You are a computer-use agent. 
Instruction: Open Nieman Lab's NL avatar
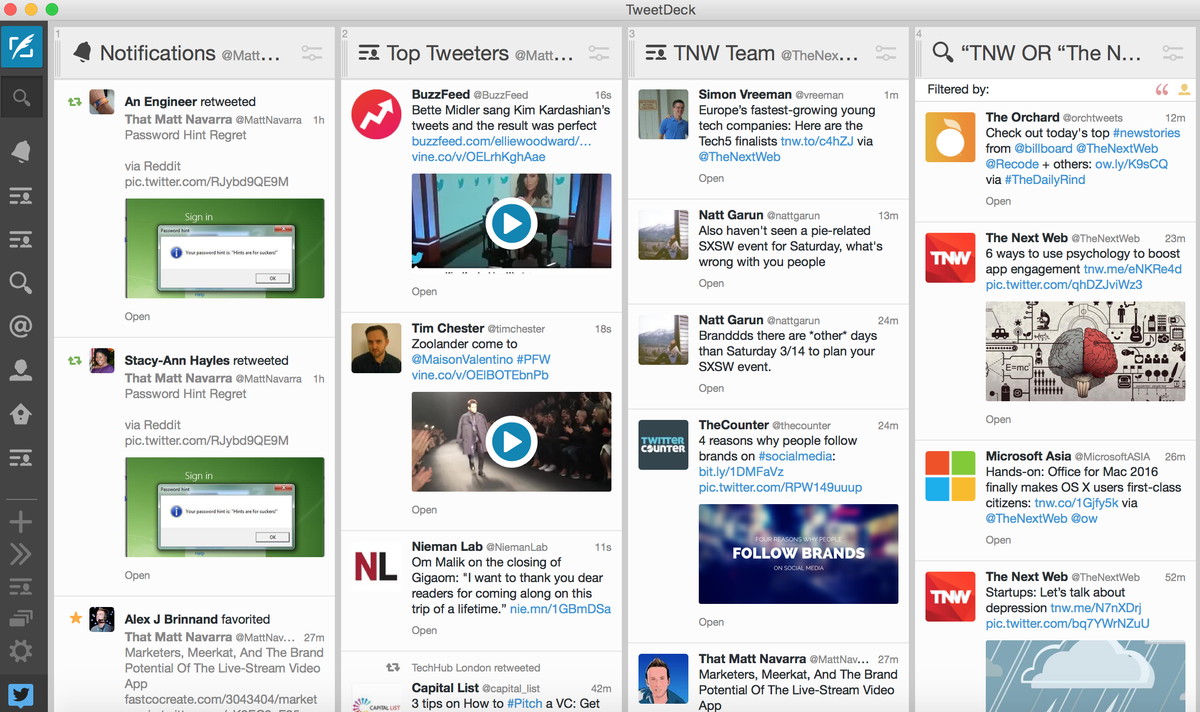click(376, 566)
